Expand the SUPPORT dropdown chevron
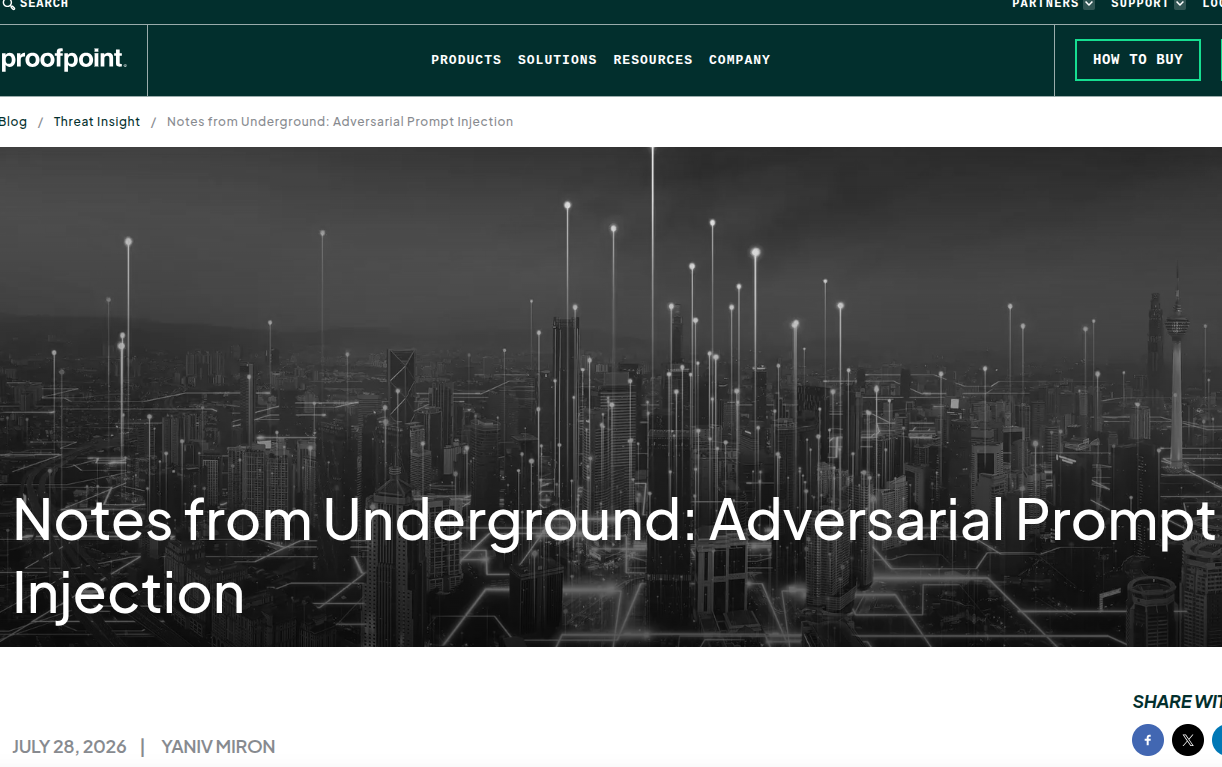The width and height of the screenshot is (1222, 767). click(1180, 4)
